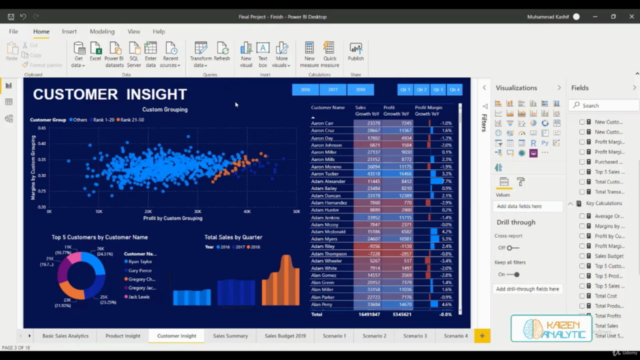Open the Get data dropdown arrow
The image size is (640, 360).
pyautogui.click(x=83, y=66)
